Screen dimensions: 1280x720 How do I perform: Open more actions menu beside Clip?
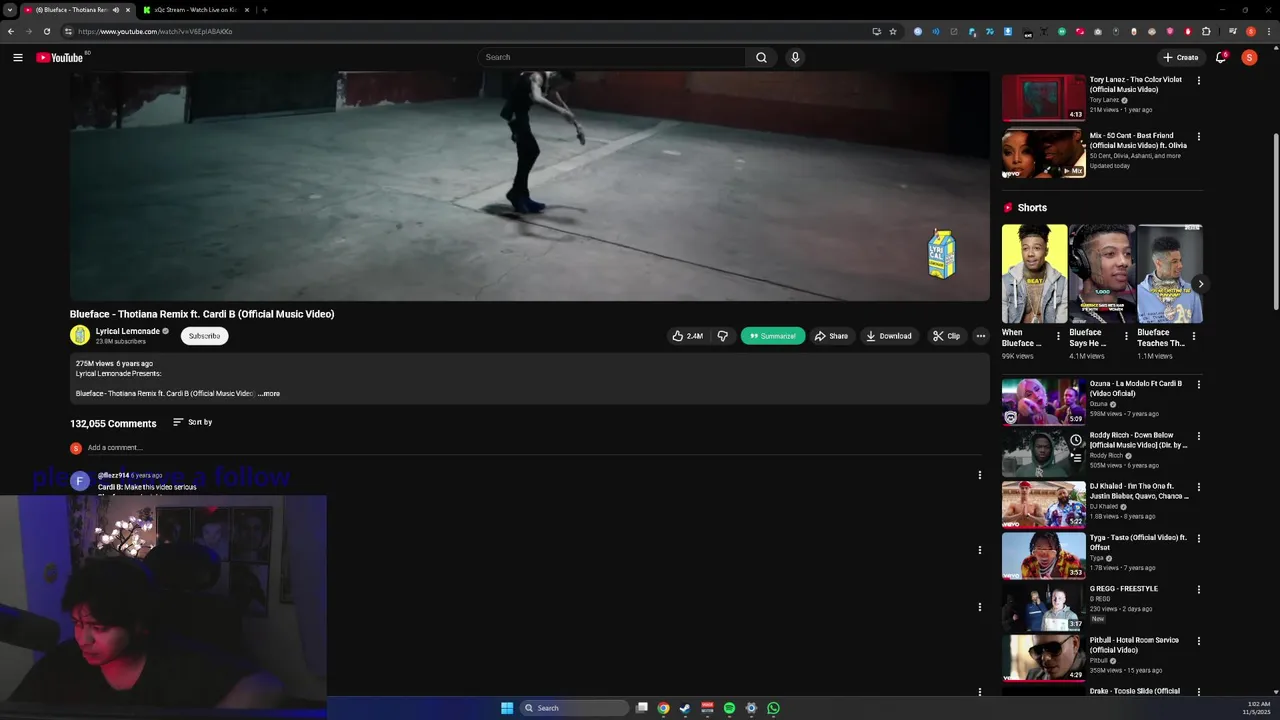point(981,336)
